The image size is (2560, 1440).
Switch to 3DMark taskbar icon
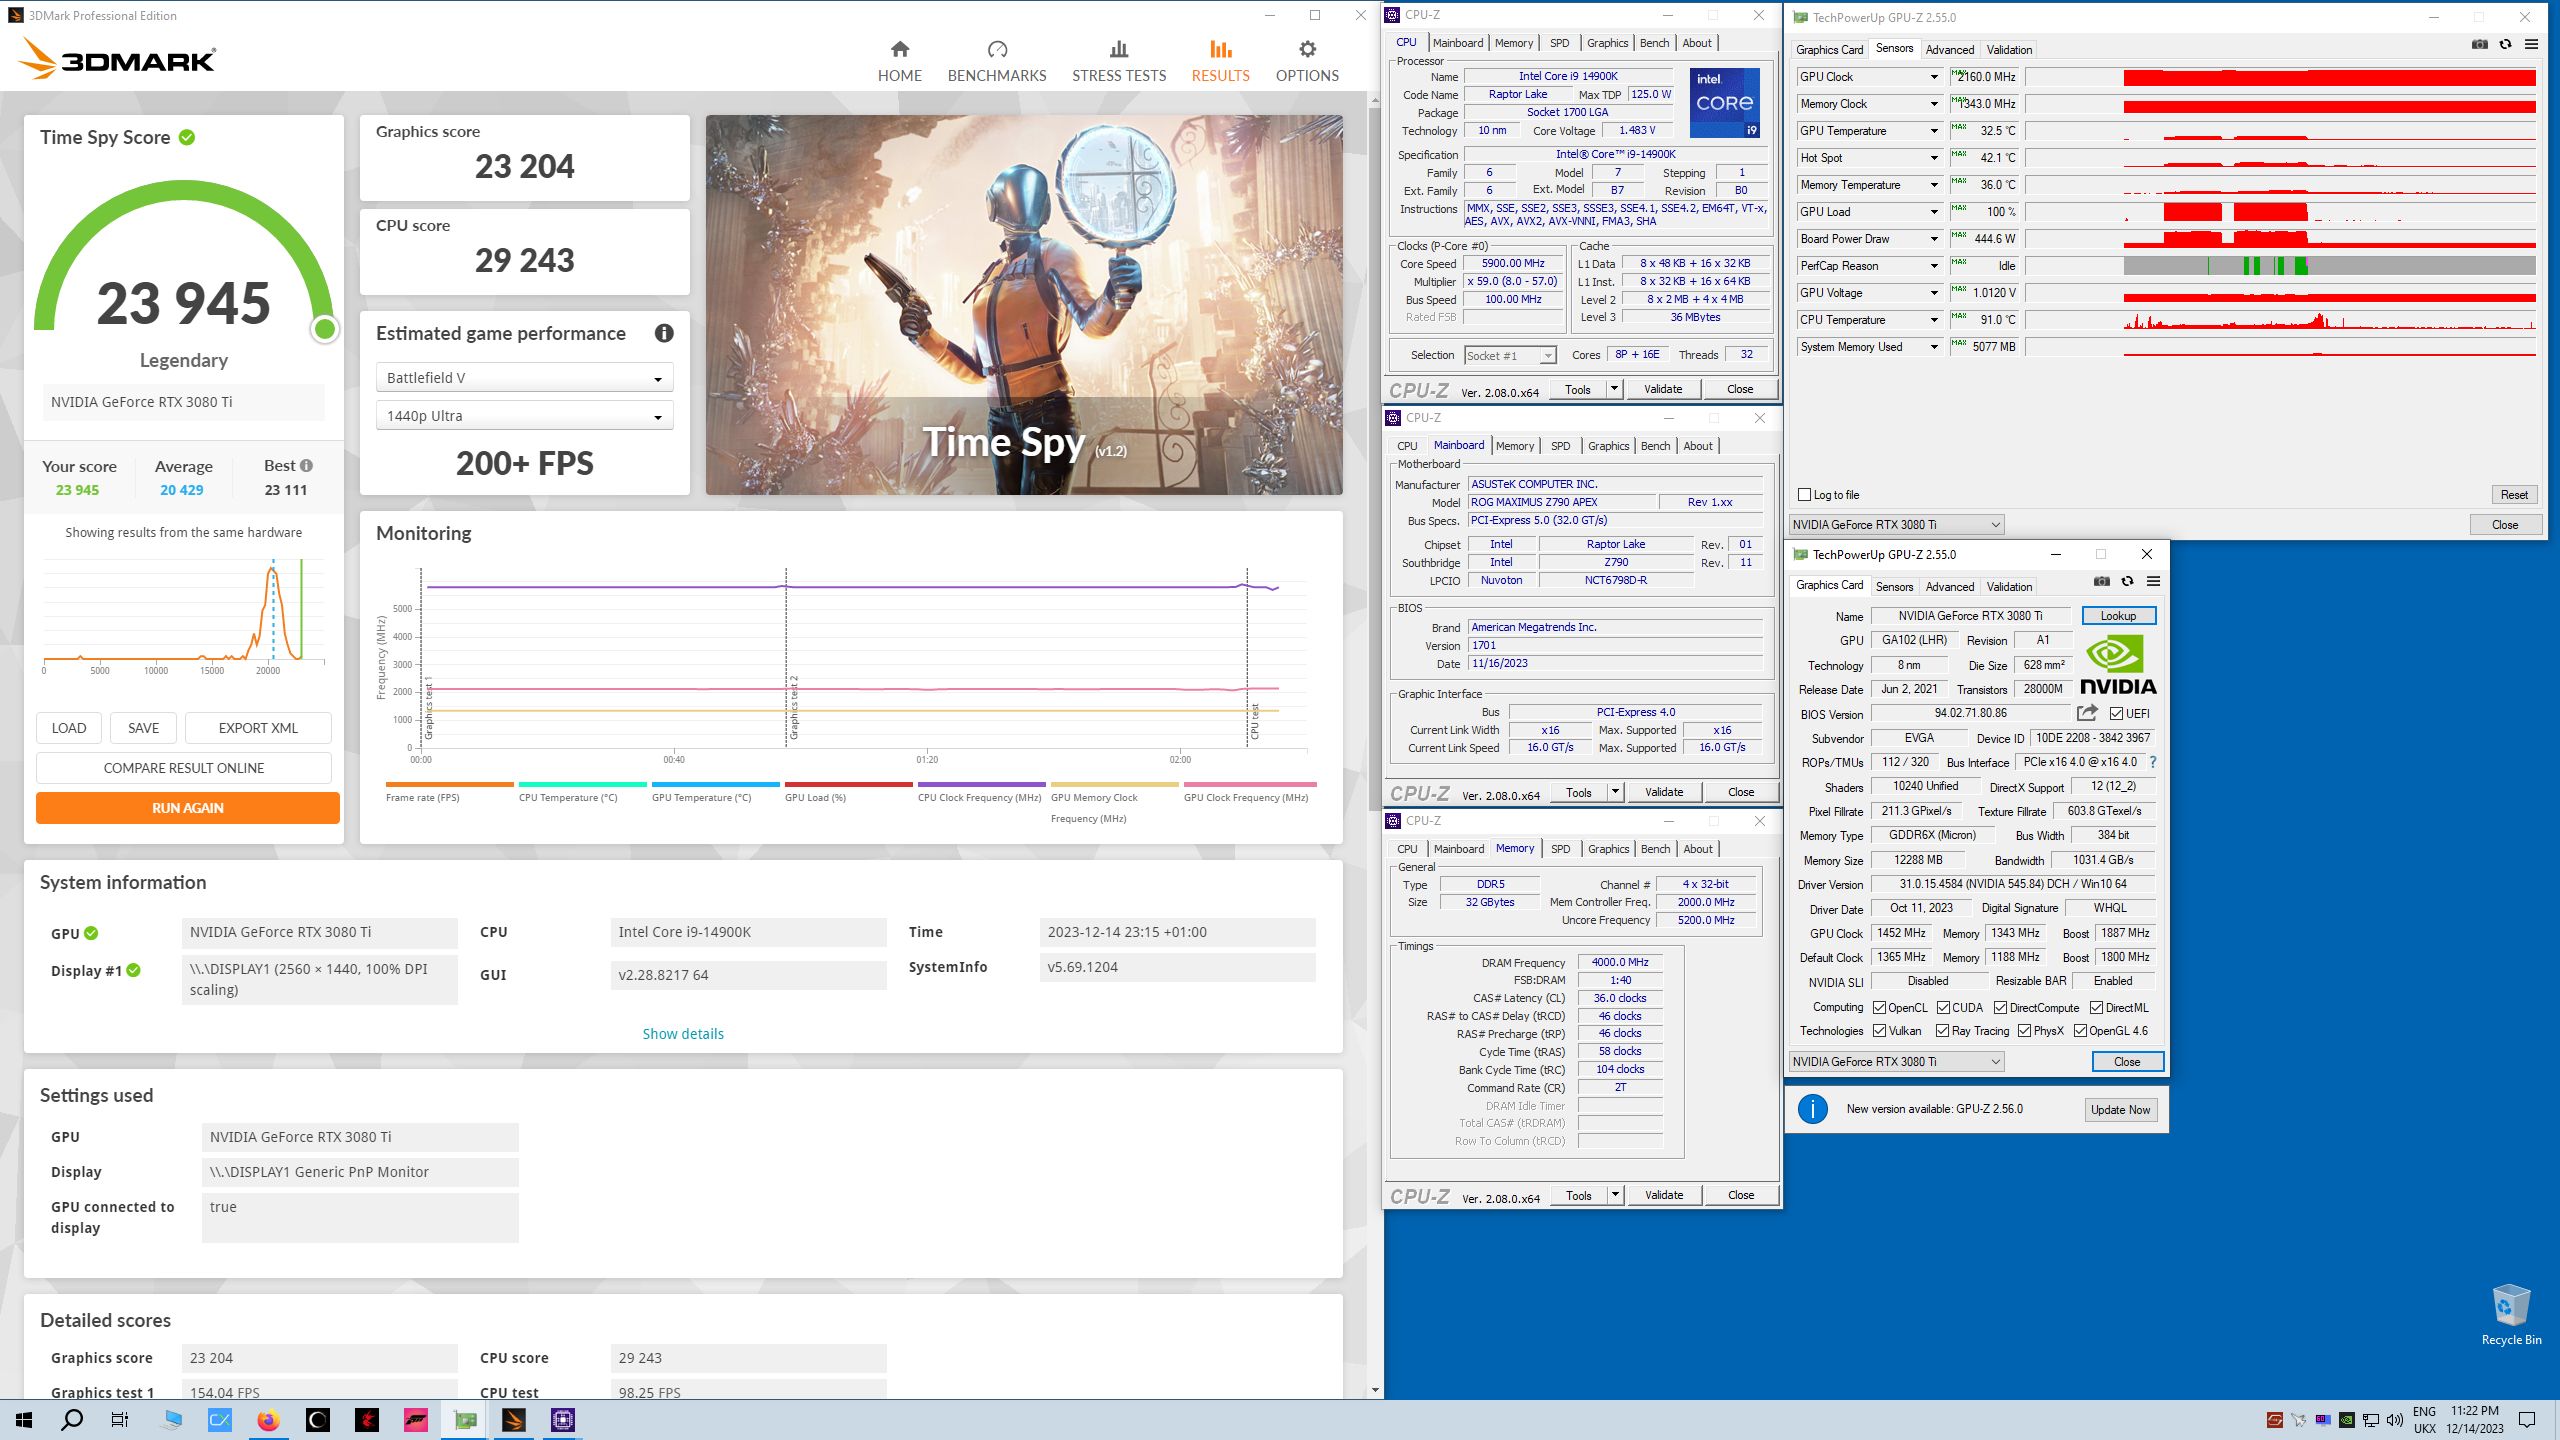(514, 1420)
